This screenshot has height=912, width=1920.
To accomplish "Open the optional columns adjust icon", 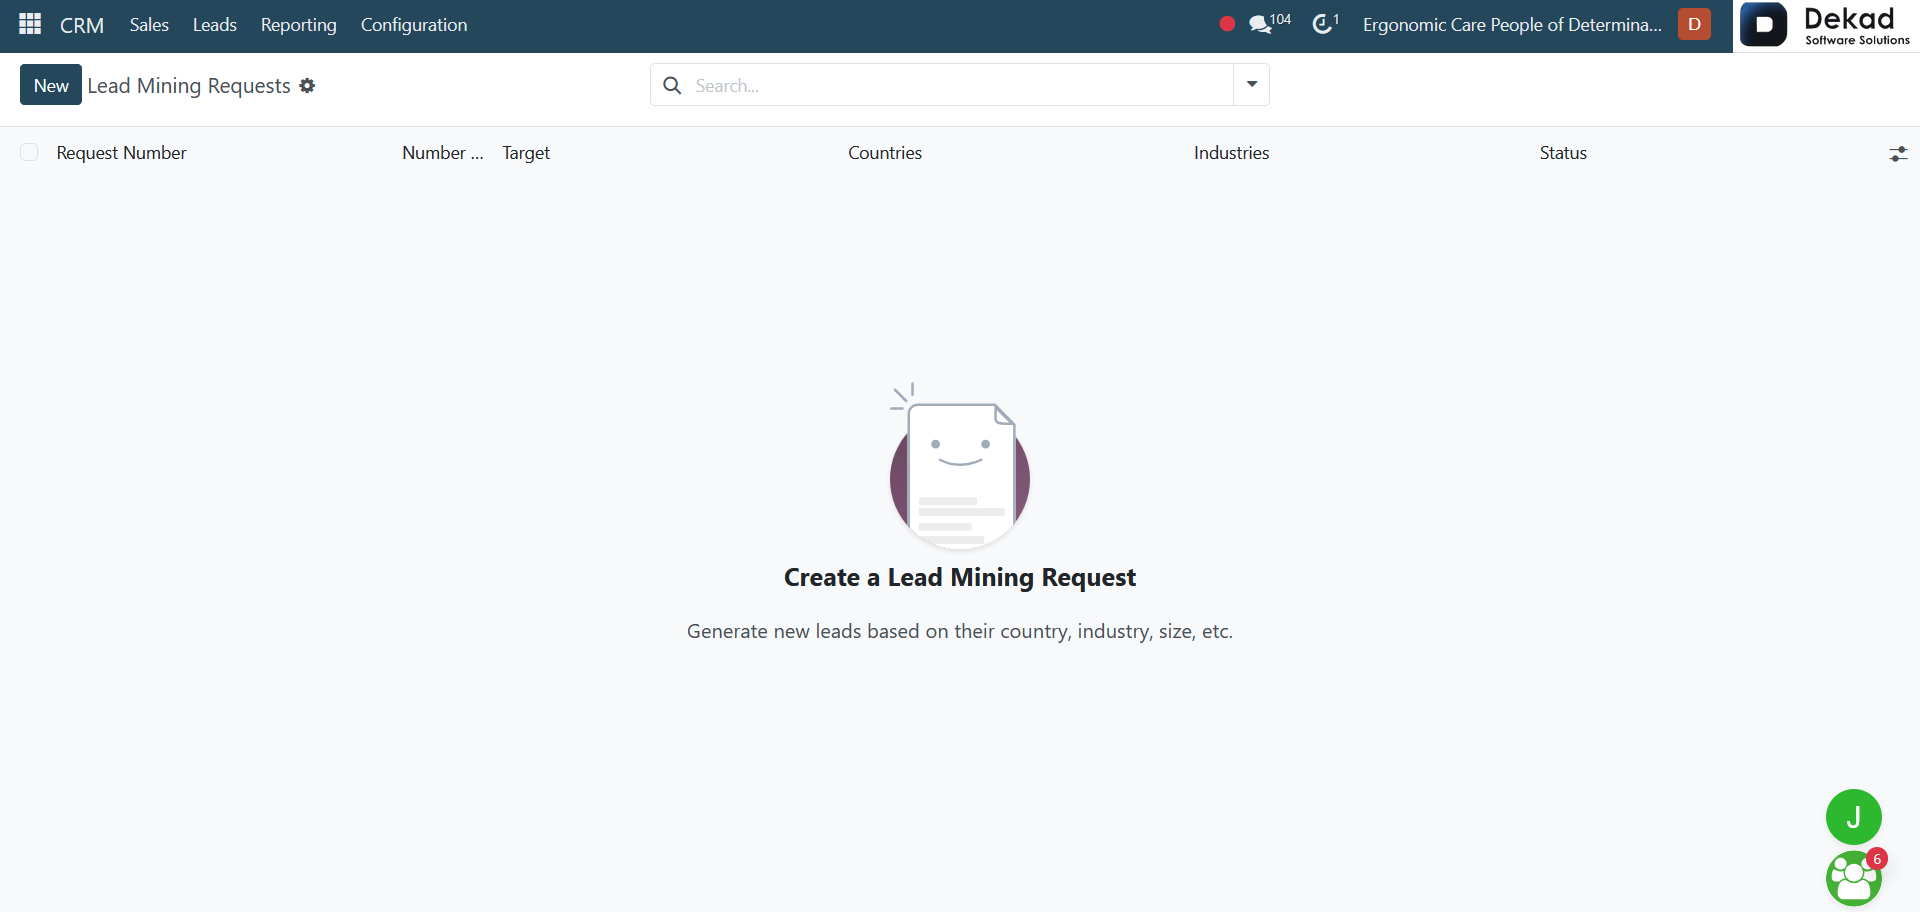I will point(1898,154).
